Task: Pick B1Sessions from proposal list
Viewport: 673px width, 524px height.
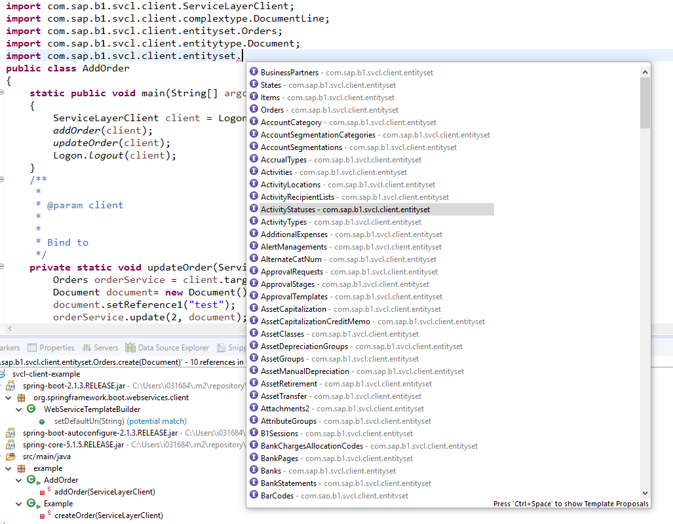Action: click(x=331, y=433)
